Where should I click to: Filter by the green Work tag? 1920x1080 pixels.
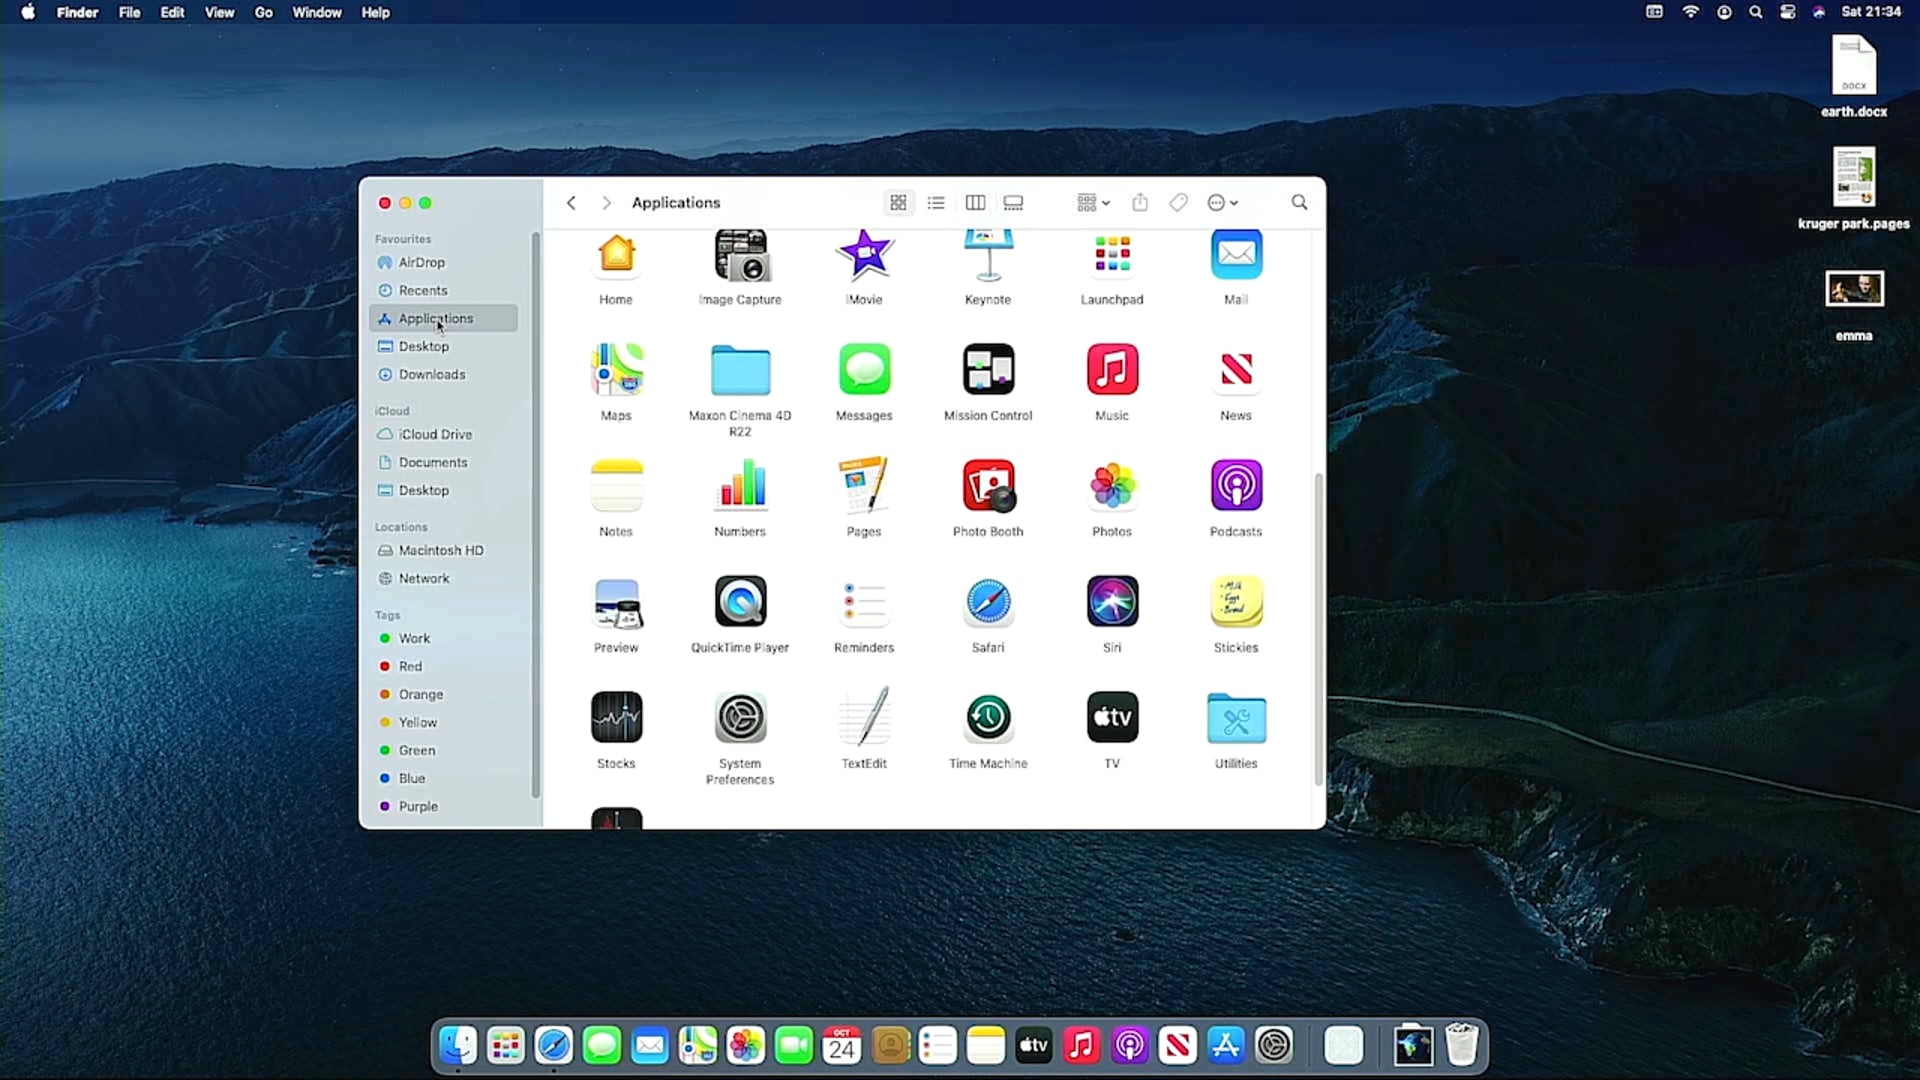coord(444,638)
